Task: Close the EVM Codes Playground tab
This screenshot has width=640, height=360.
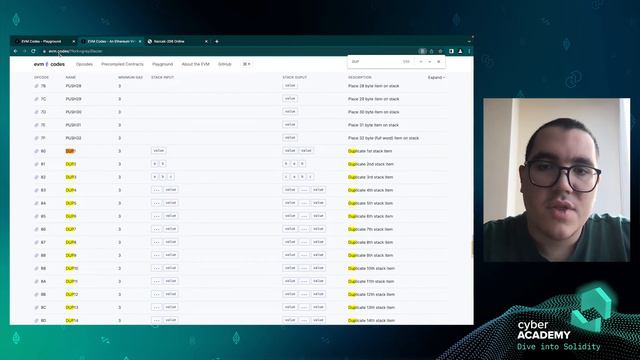Action: click(74, 42)
